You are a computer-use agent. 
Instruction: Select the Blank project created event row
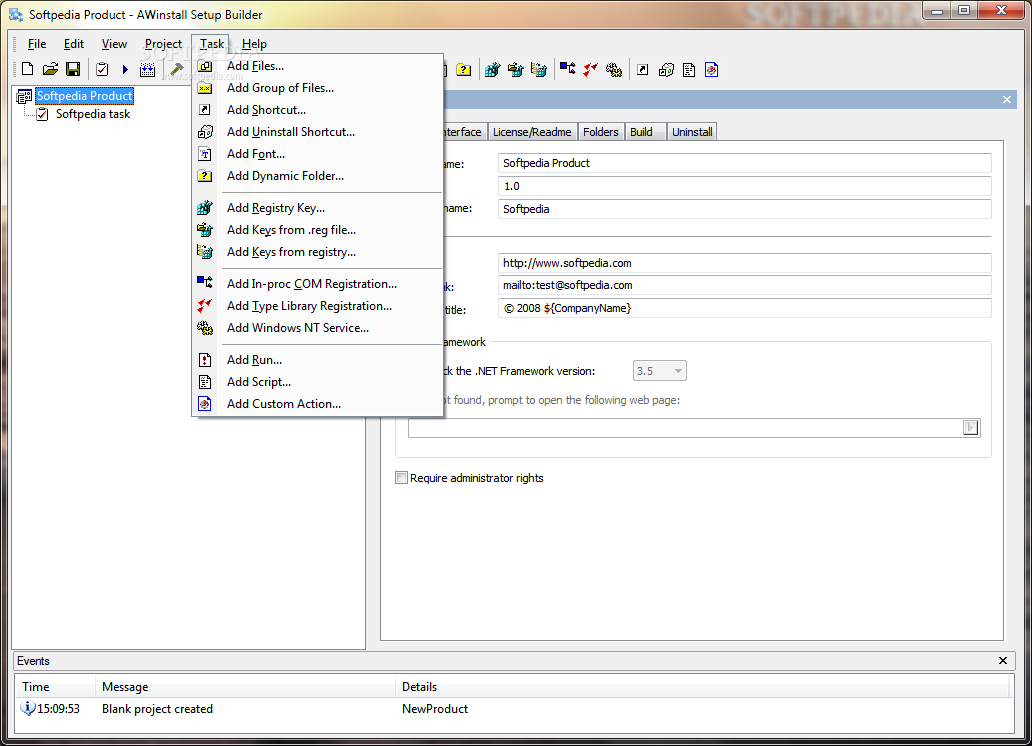513,709
